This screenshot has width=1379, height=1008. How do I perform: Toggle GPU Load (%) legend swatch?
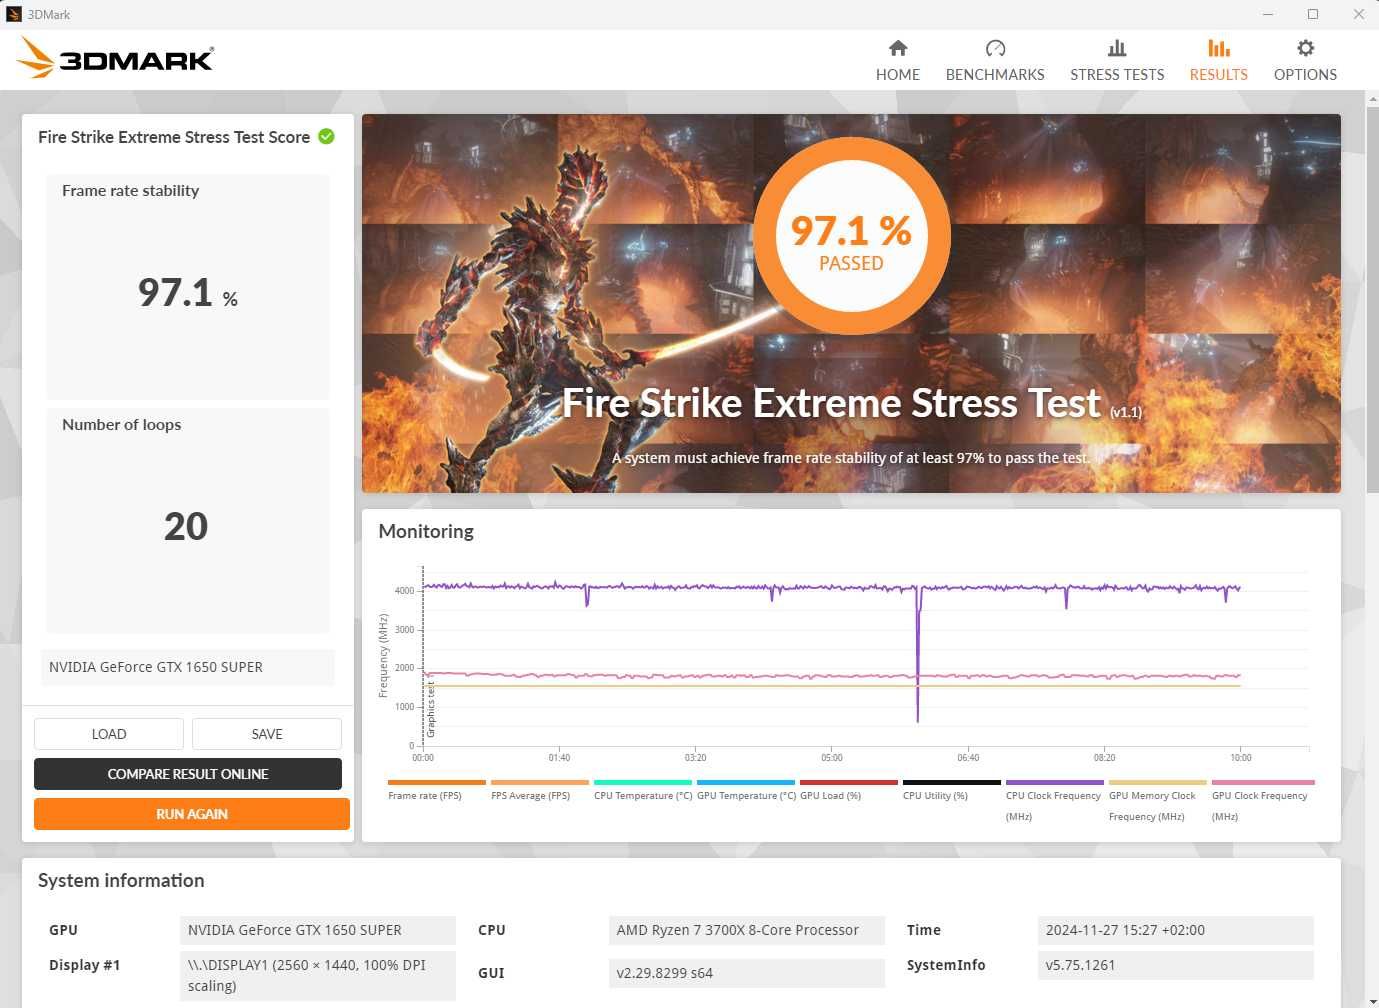[x=849, y=783]
